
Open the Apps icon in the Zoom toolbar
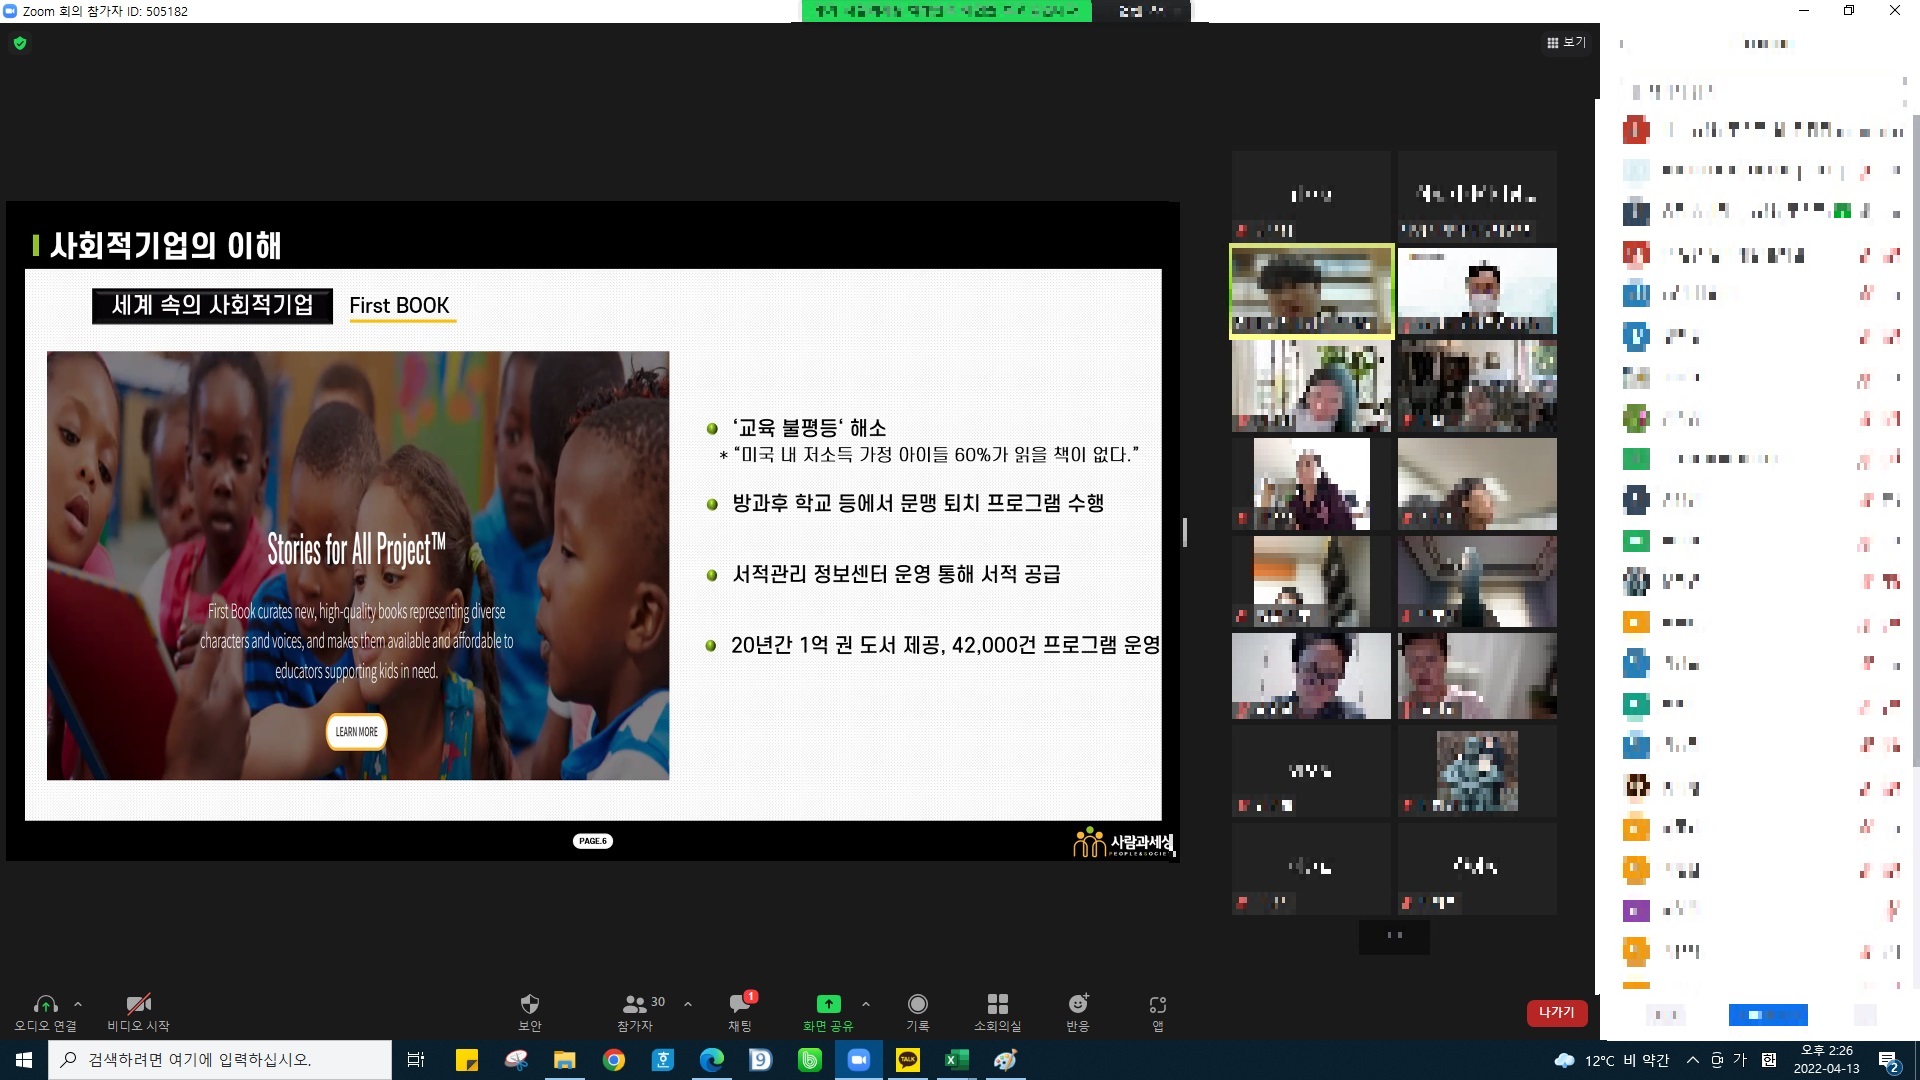1158,1004
